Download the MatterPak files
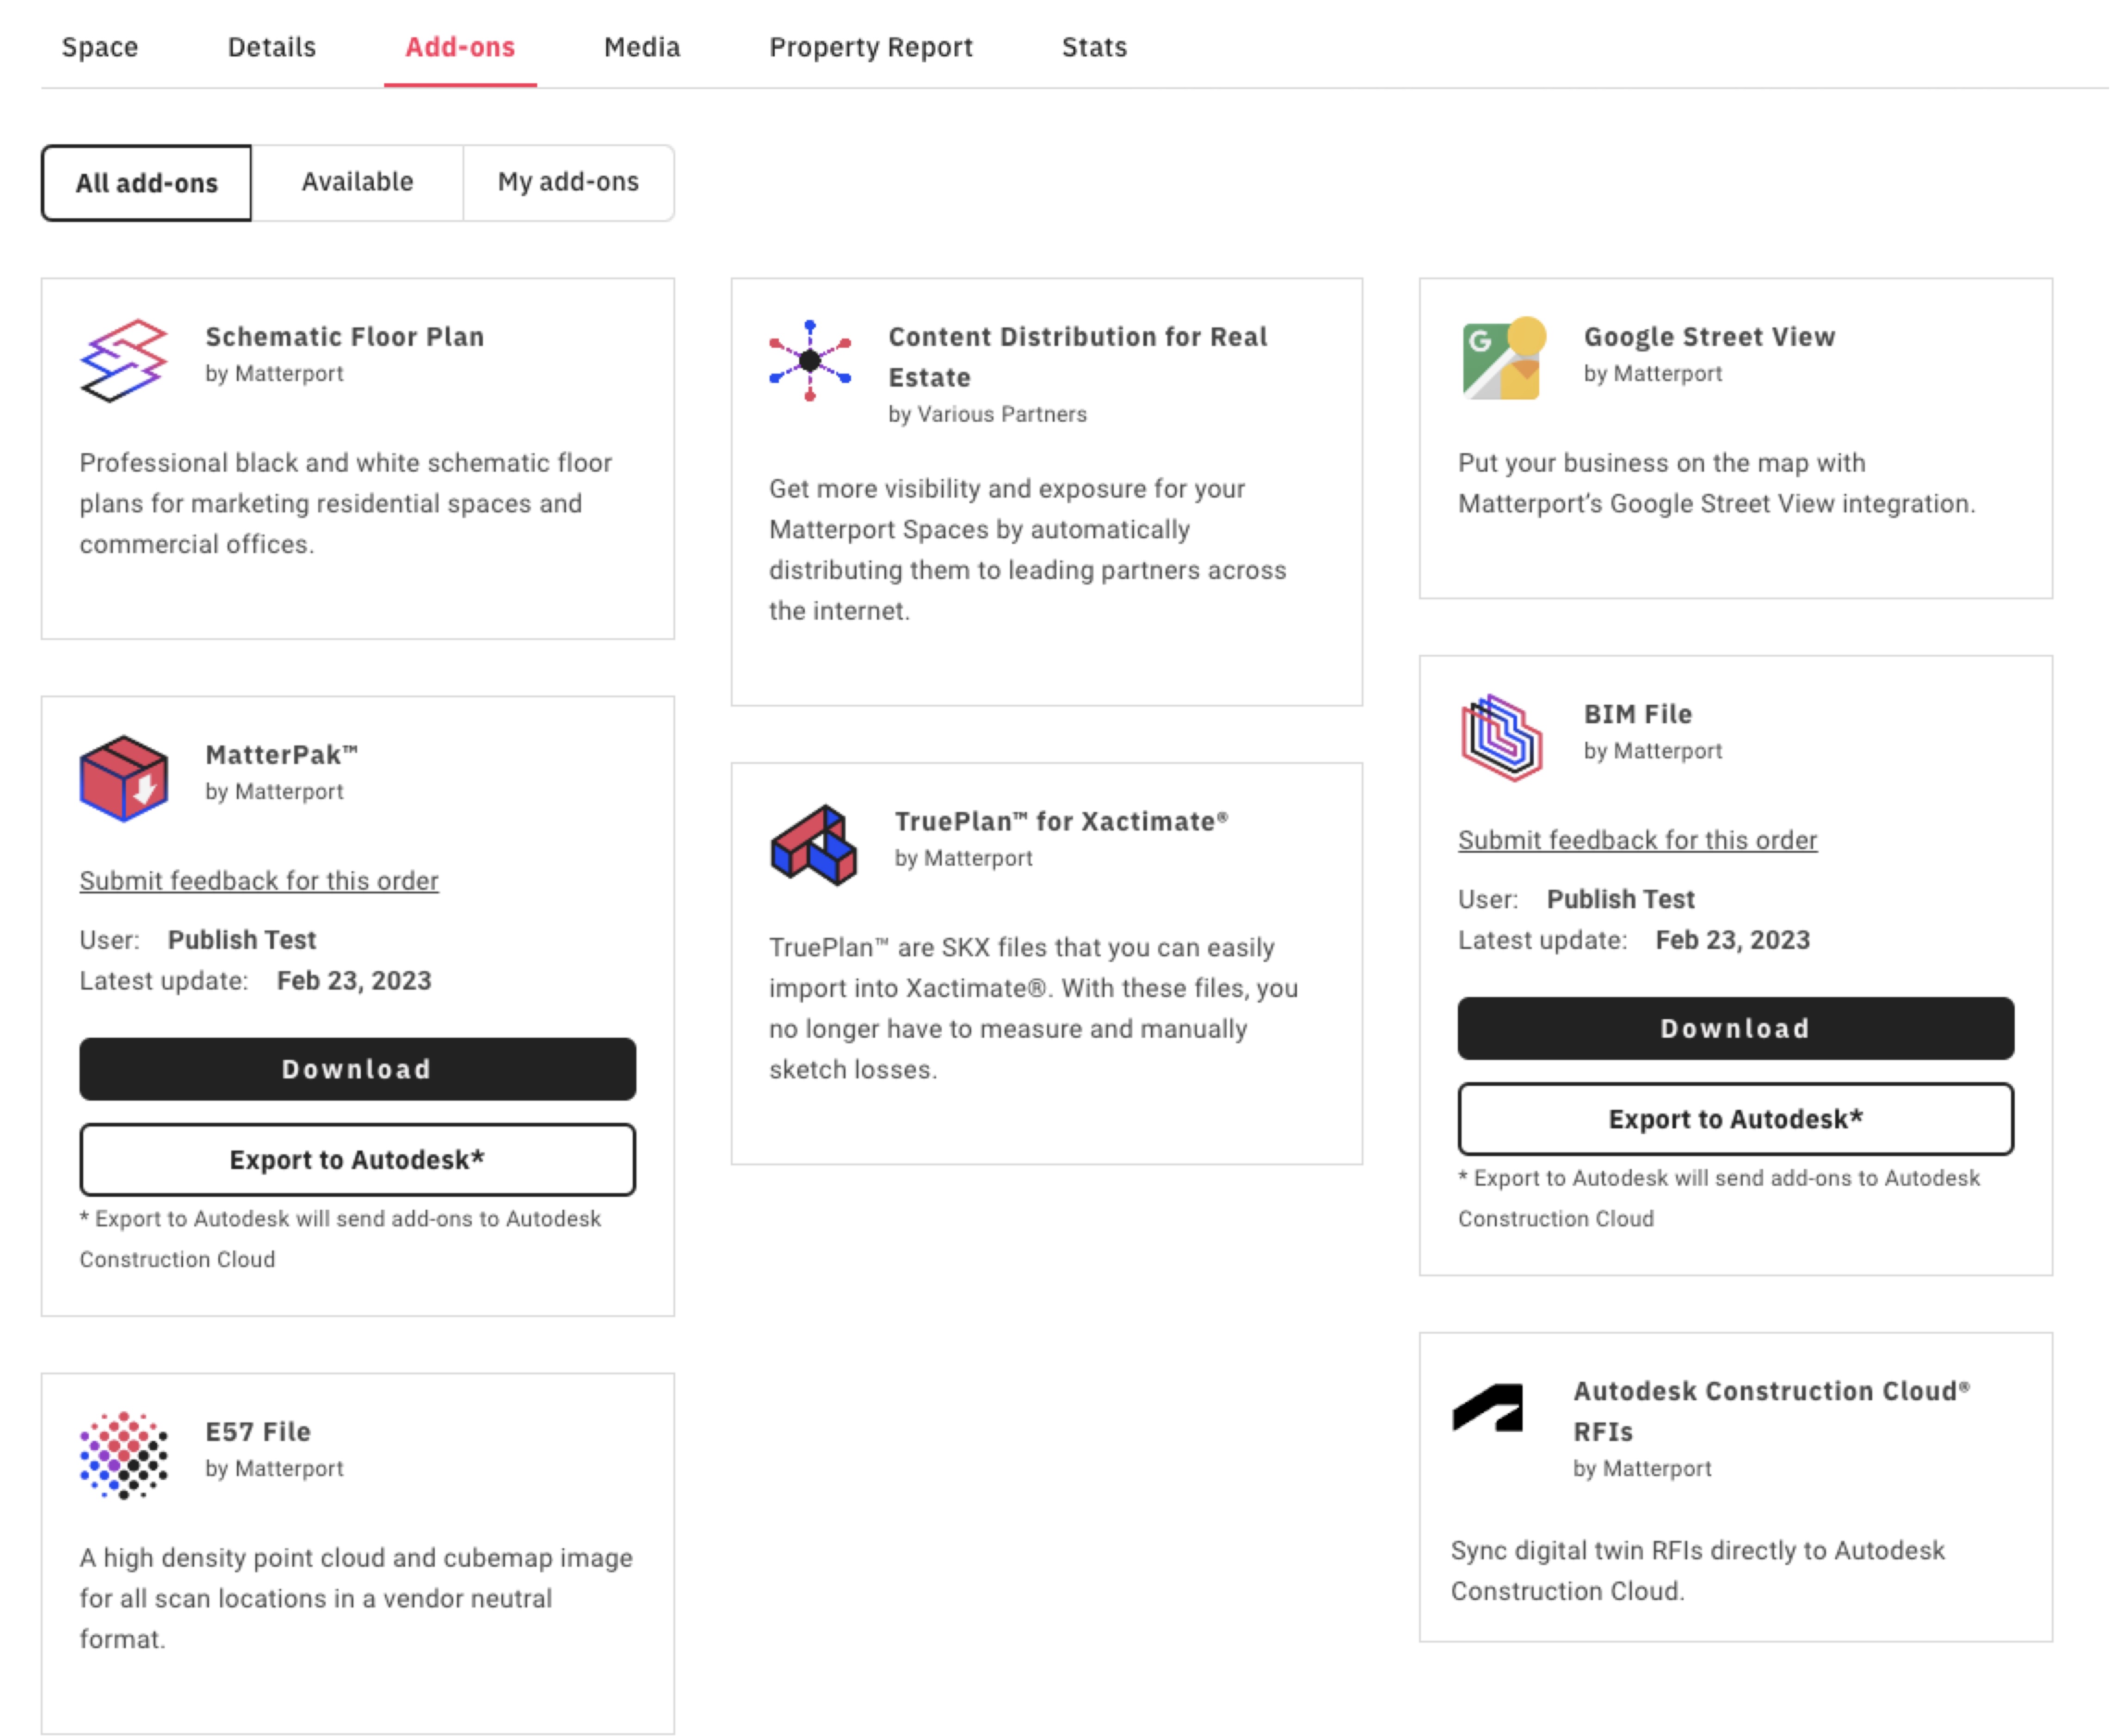The width and height of the screenshot is (2110, 1736). (357, 1069)
